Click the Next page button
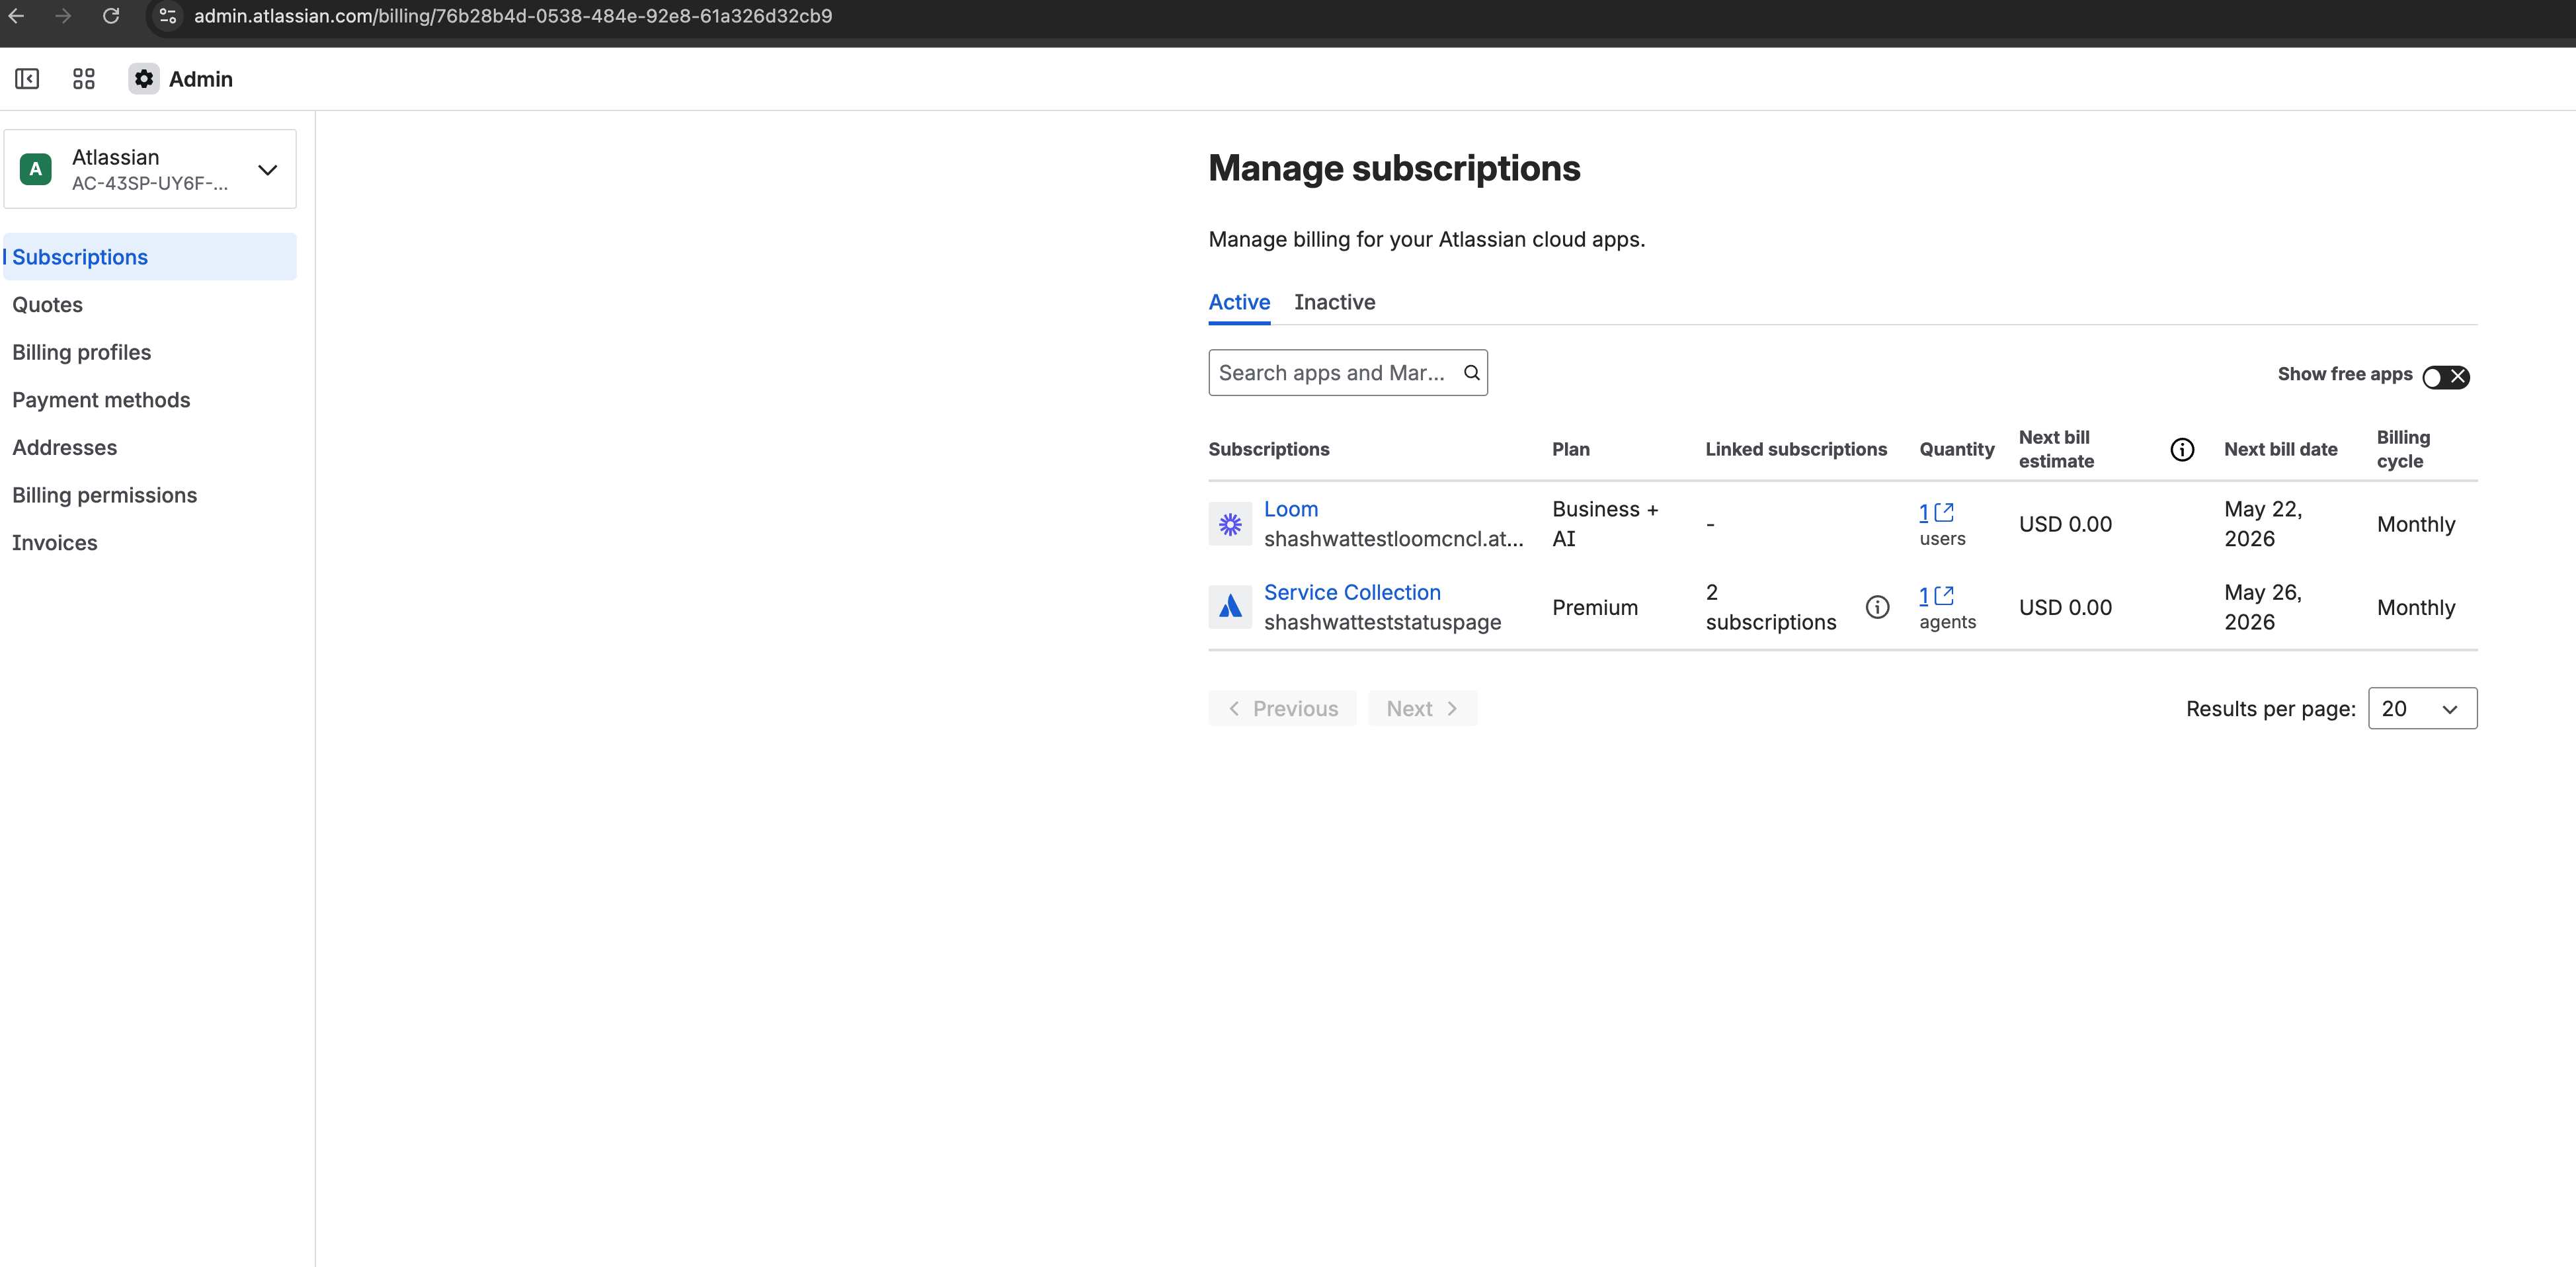Screen dimensions: 2576x1267 click(1422, 709)
